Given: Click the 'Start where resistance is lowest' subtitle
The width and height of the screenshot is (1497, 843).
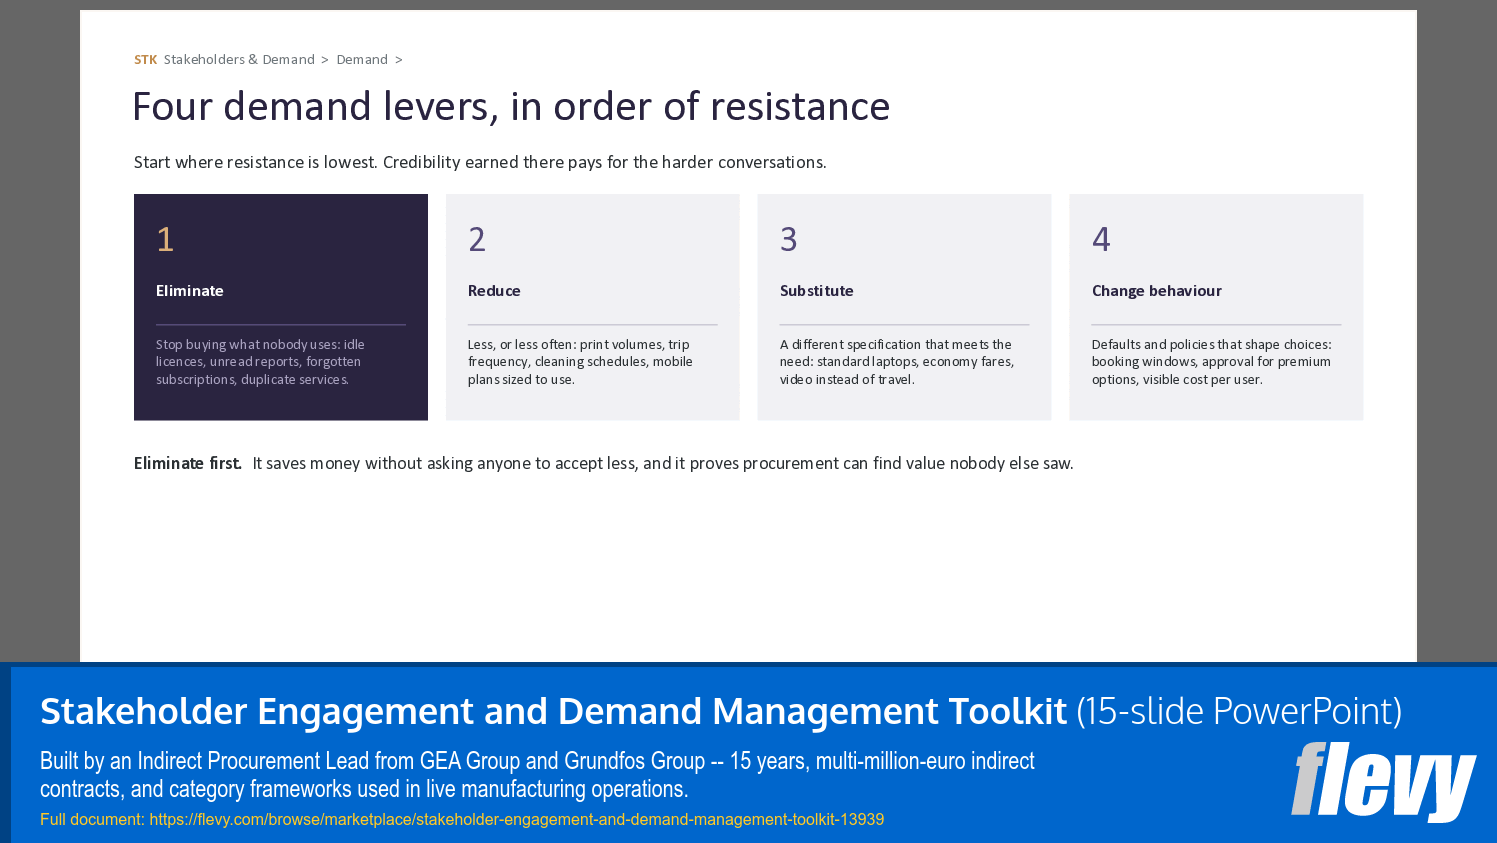Looking at the screenshot, I should point(480,162).
